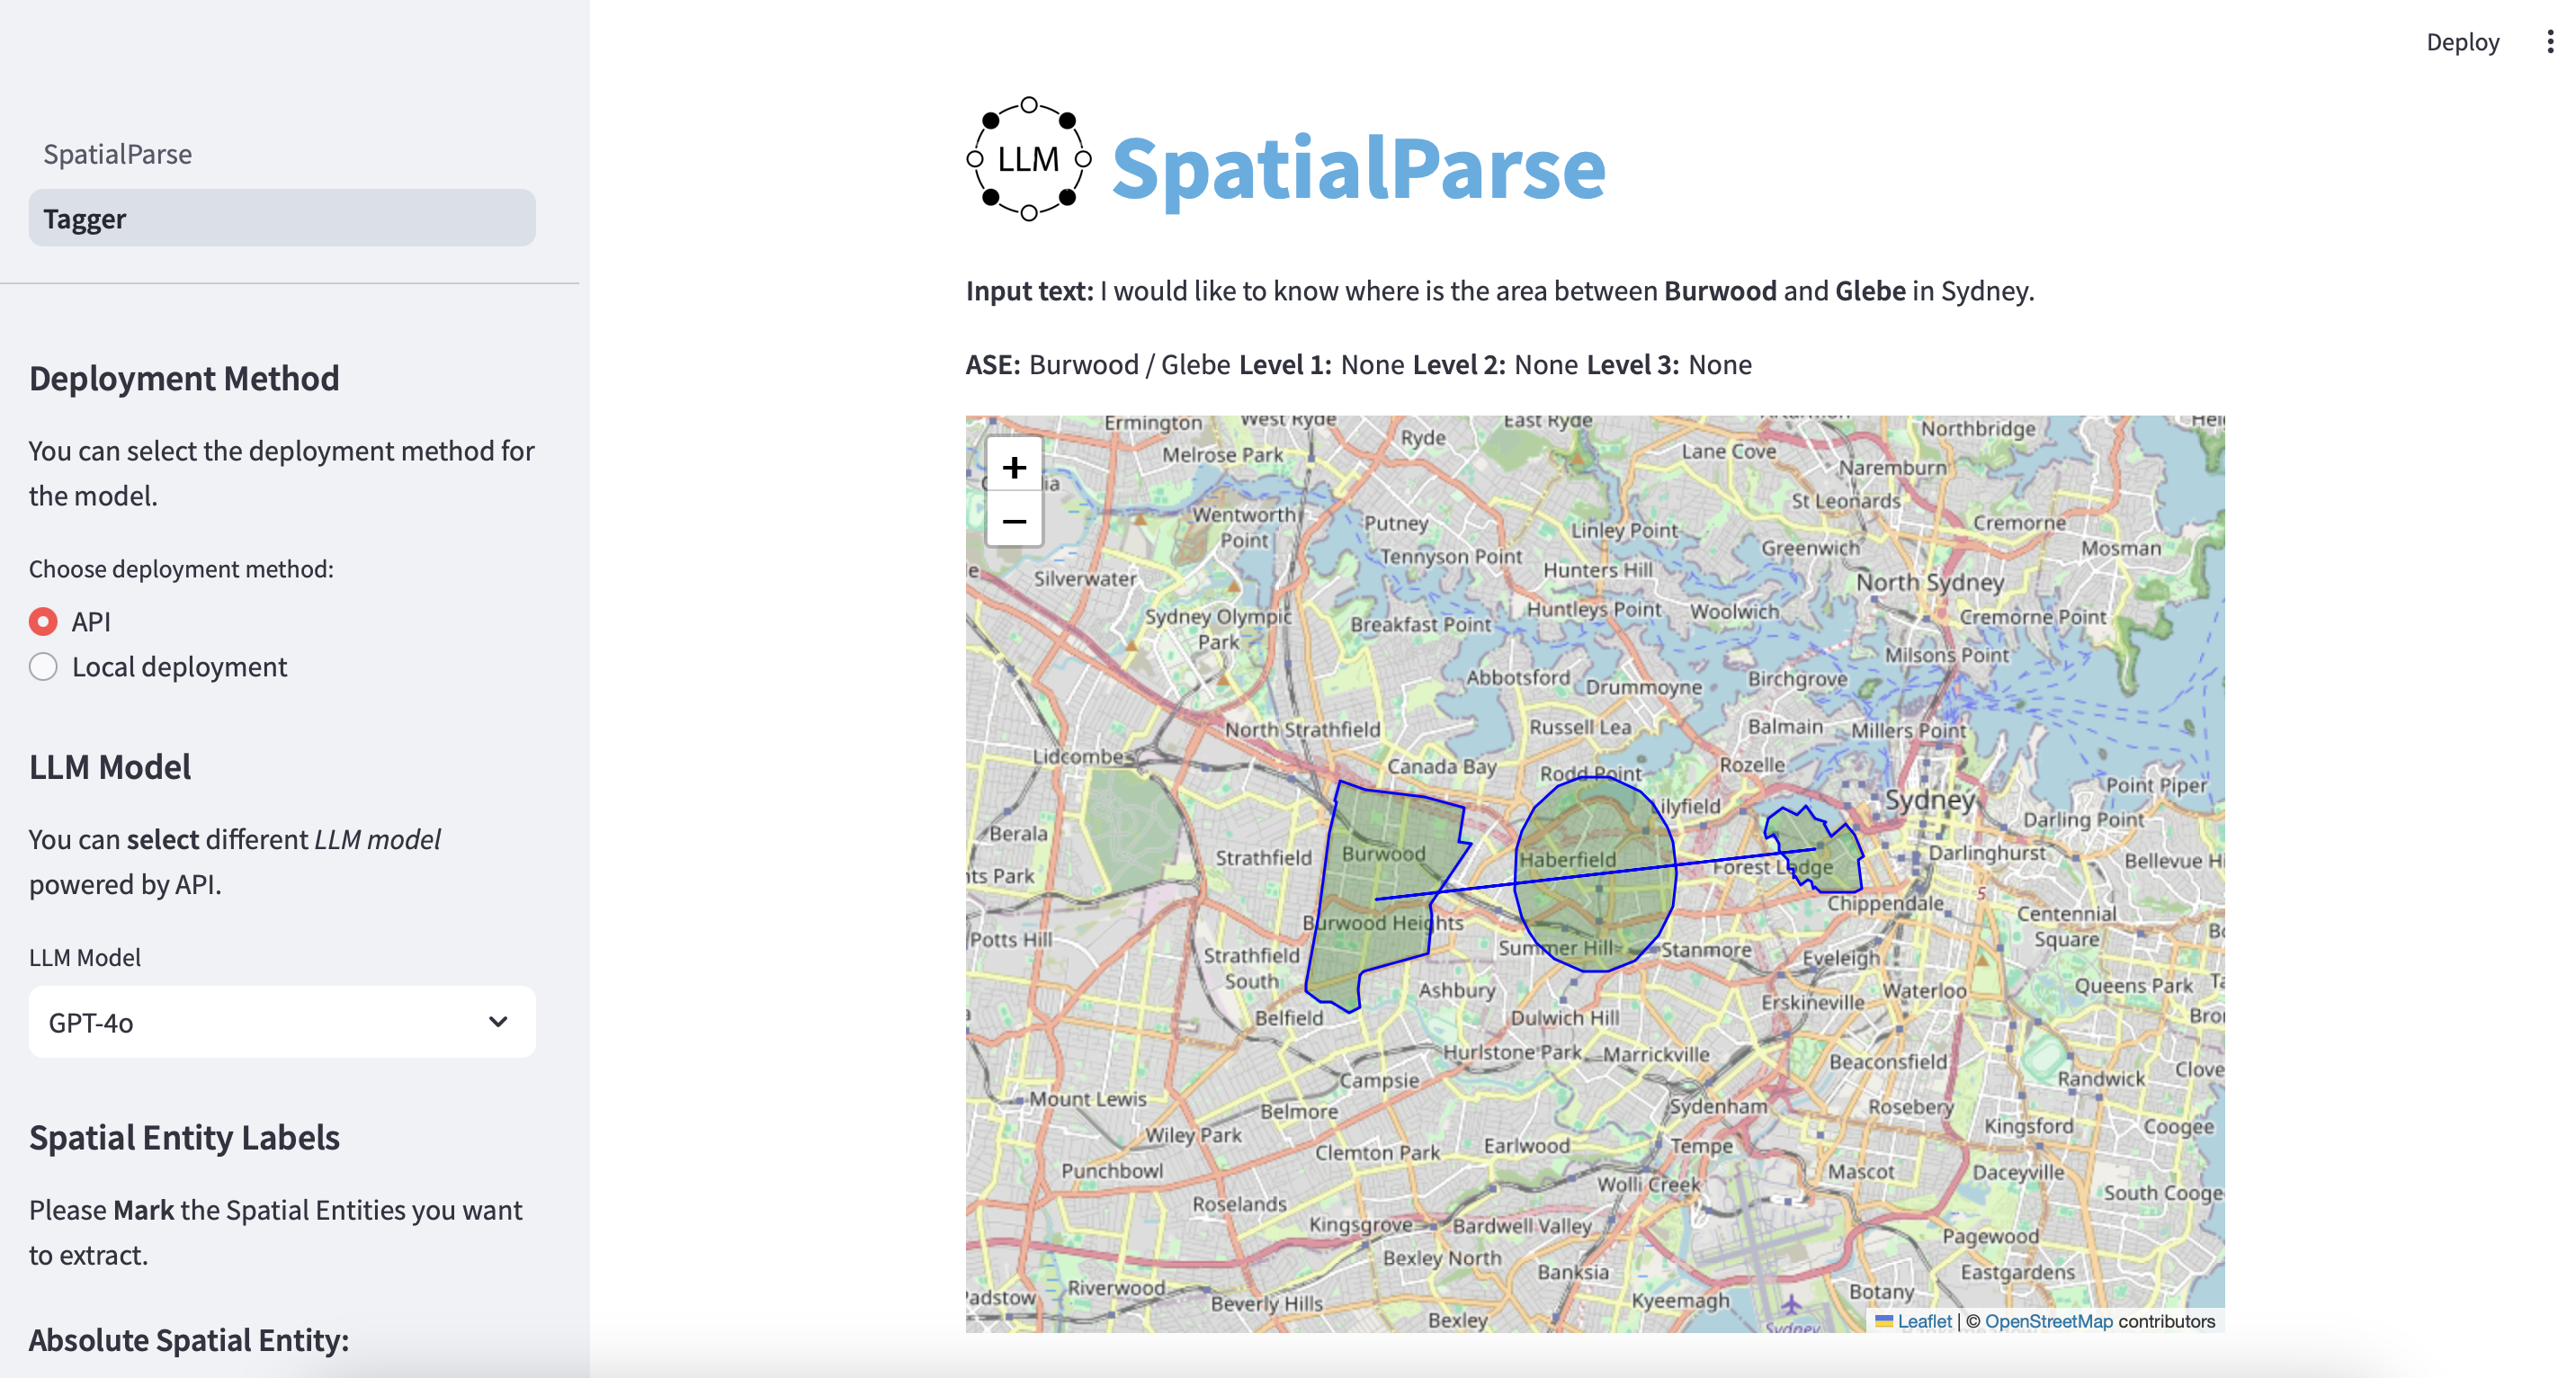The image size is (2576, 1378).
Task: Open the three-dot main menu
Action: [x=2549, y=42]
